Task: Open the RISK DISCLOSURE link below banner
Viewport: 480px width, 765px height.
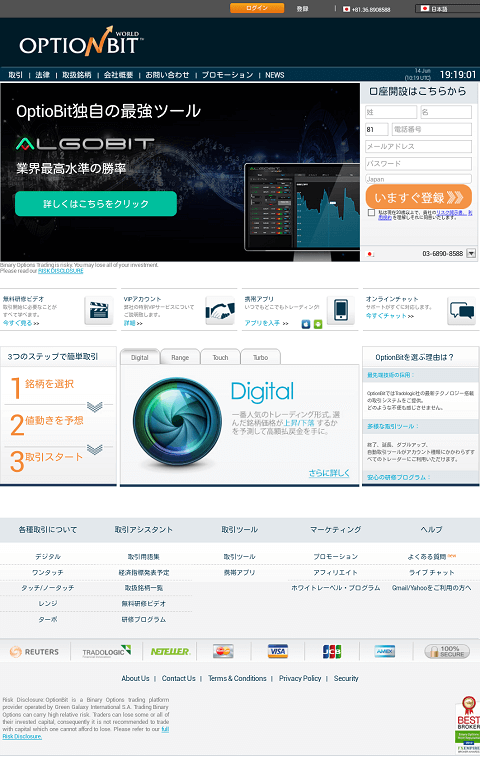Action: pos(60,271)
